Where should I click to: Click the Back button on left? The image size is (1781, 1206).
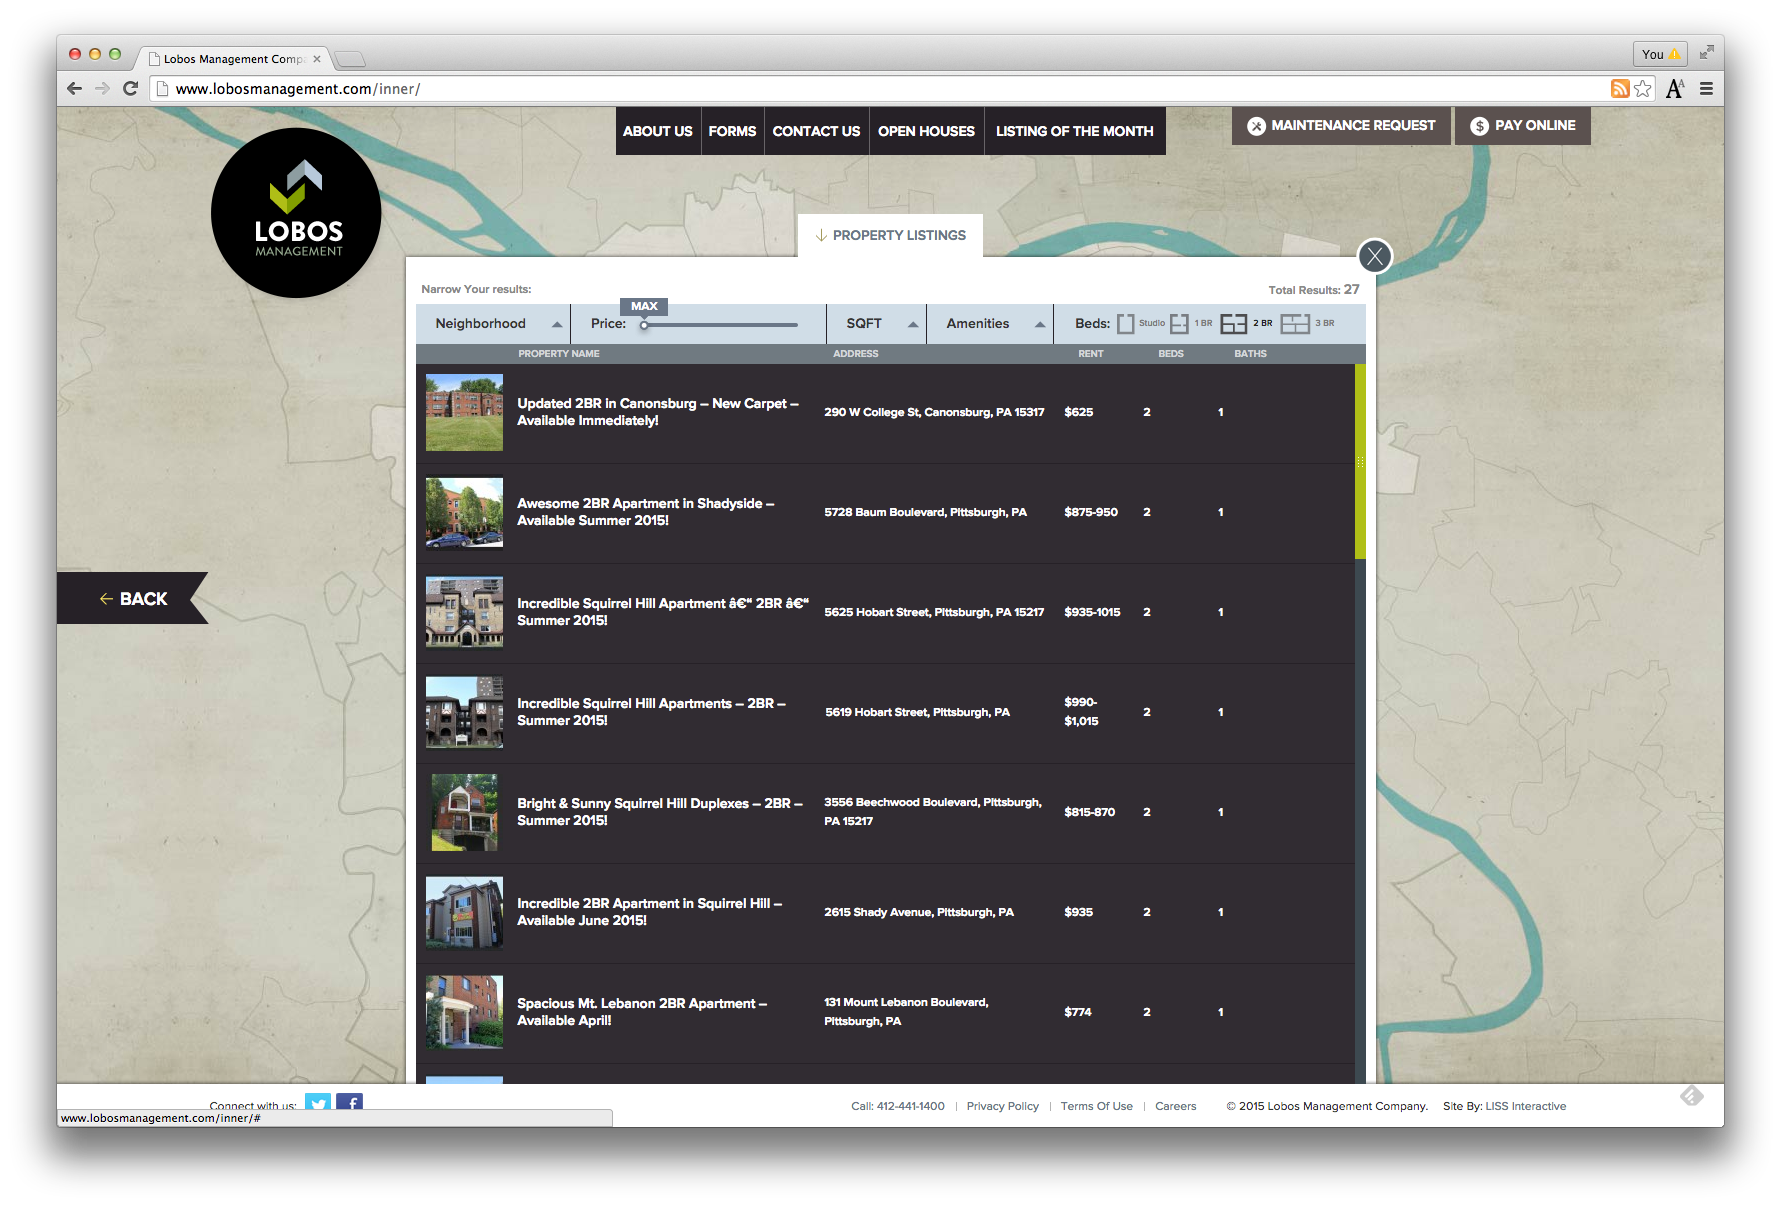[x=132, y=599]
